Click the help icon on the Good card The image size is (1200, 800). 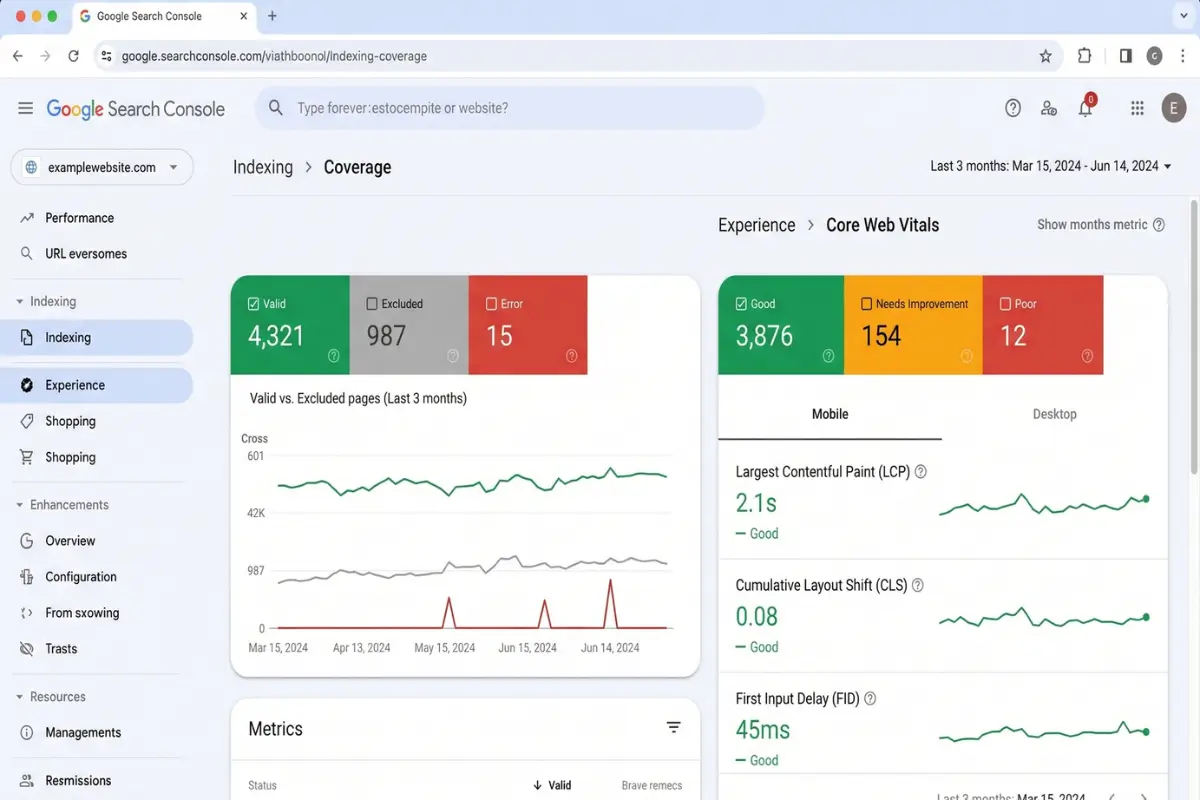[828, 355]
